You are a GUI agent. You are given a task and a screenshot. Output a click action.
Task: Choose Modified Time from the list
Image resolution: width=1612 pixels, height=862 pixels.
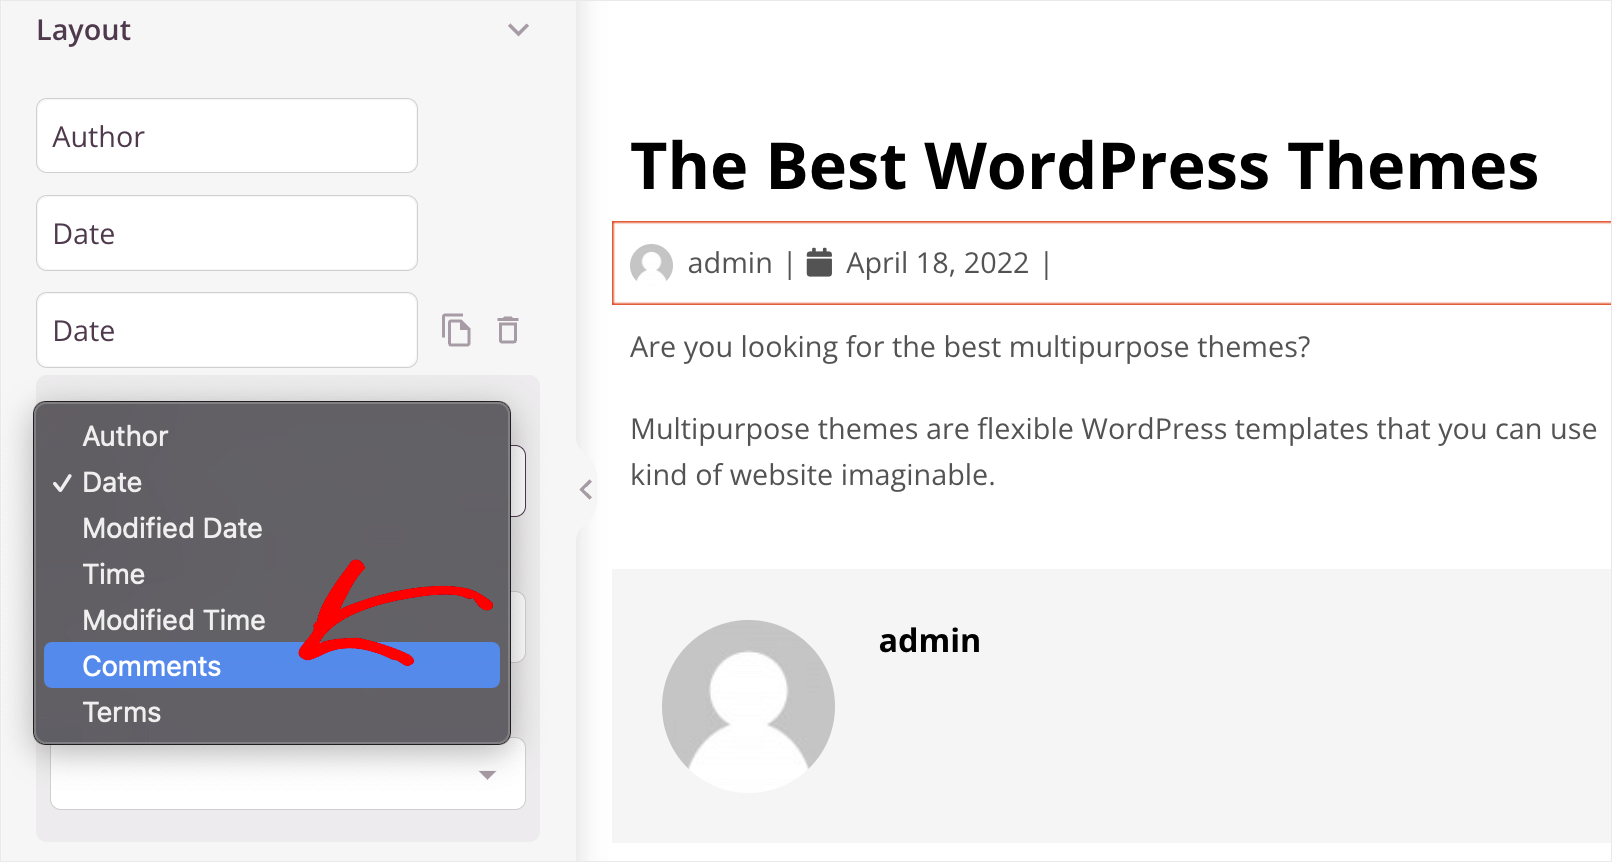[272, 620]
